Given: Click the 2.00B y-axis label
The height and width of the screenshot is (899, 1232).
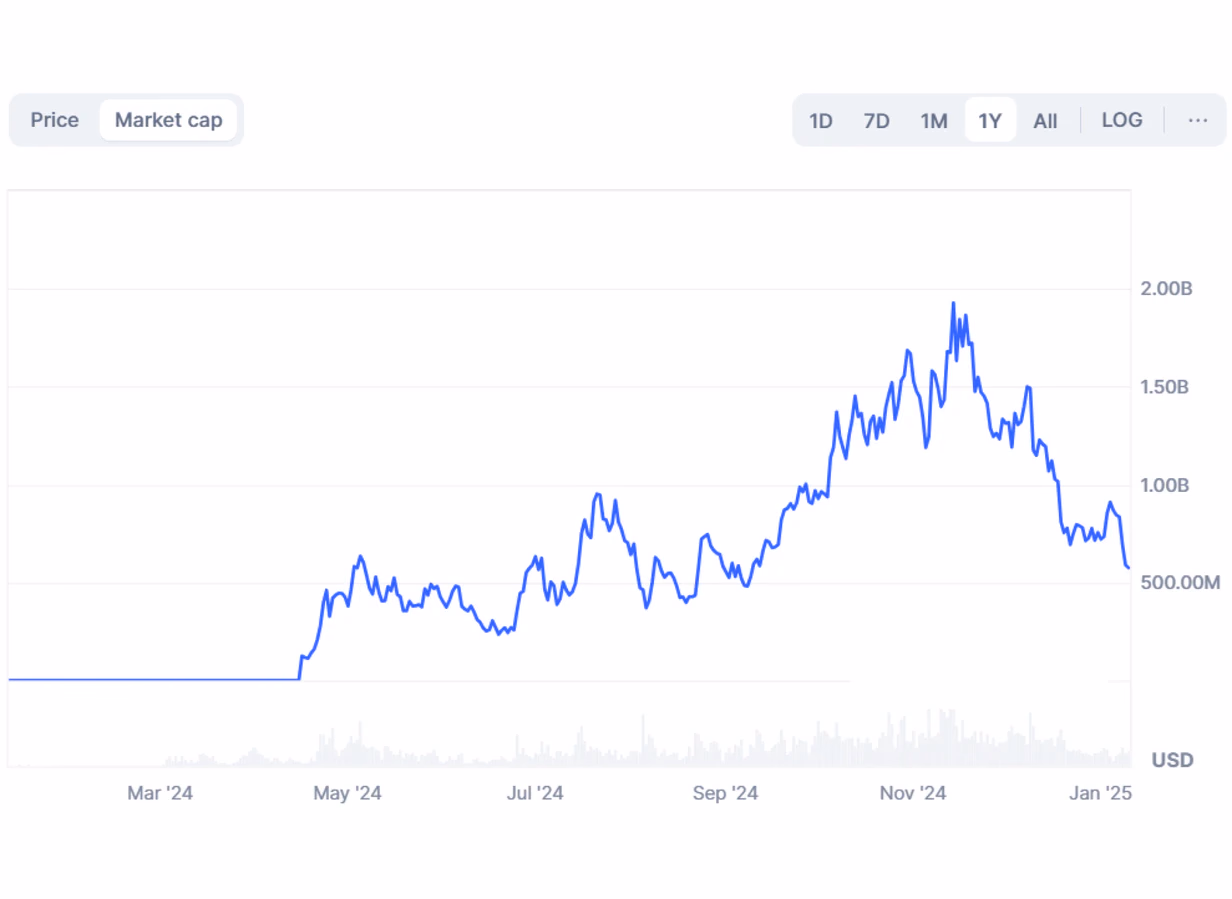Looking at the screenshot, I should point(1166,289).
